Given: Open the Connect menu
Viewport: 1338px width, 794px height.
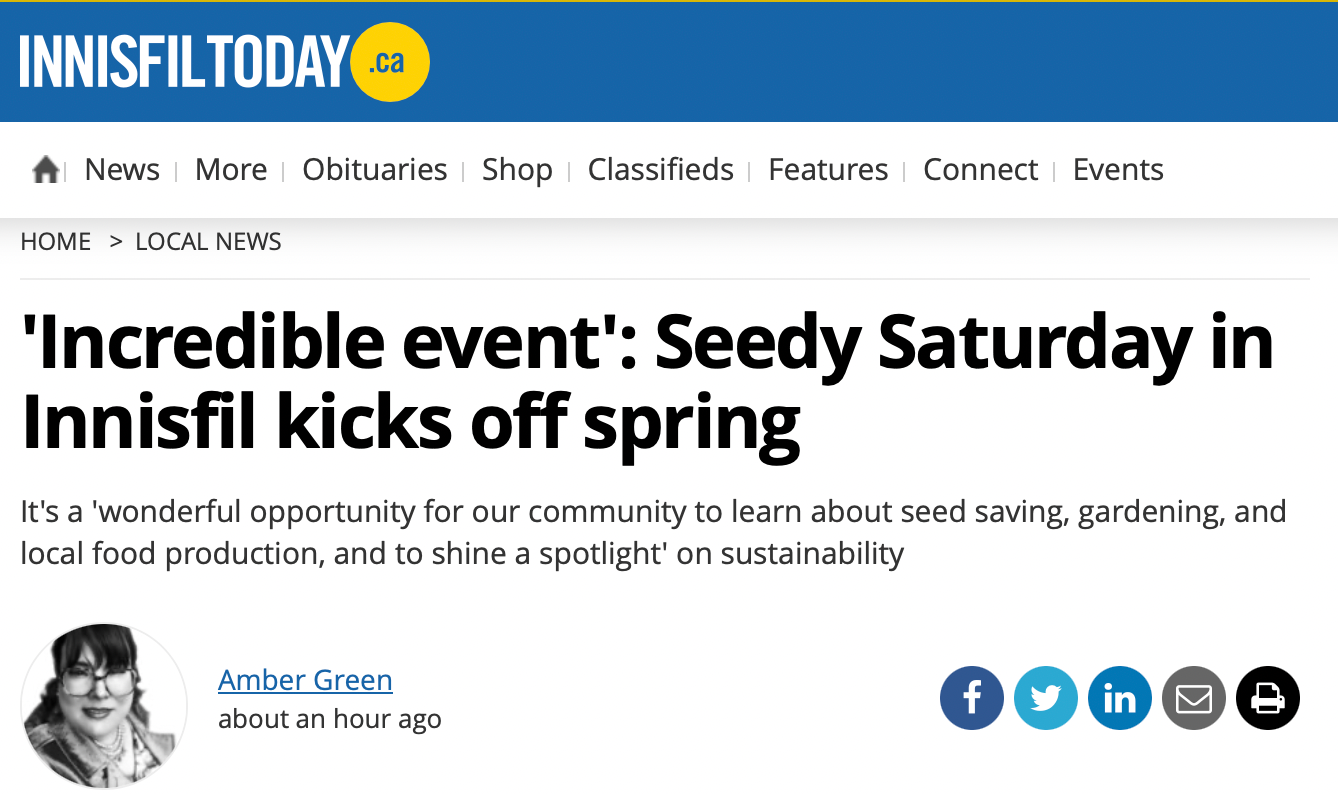Looking at the screenshot, I should [x=981, y=170].
